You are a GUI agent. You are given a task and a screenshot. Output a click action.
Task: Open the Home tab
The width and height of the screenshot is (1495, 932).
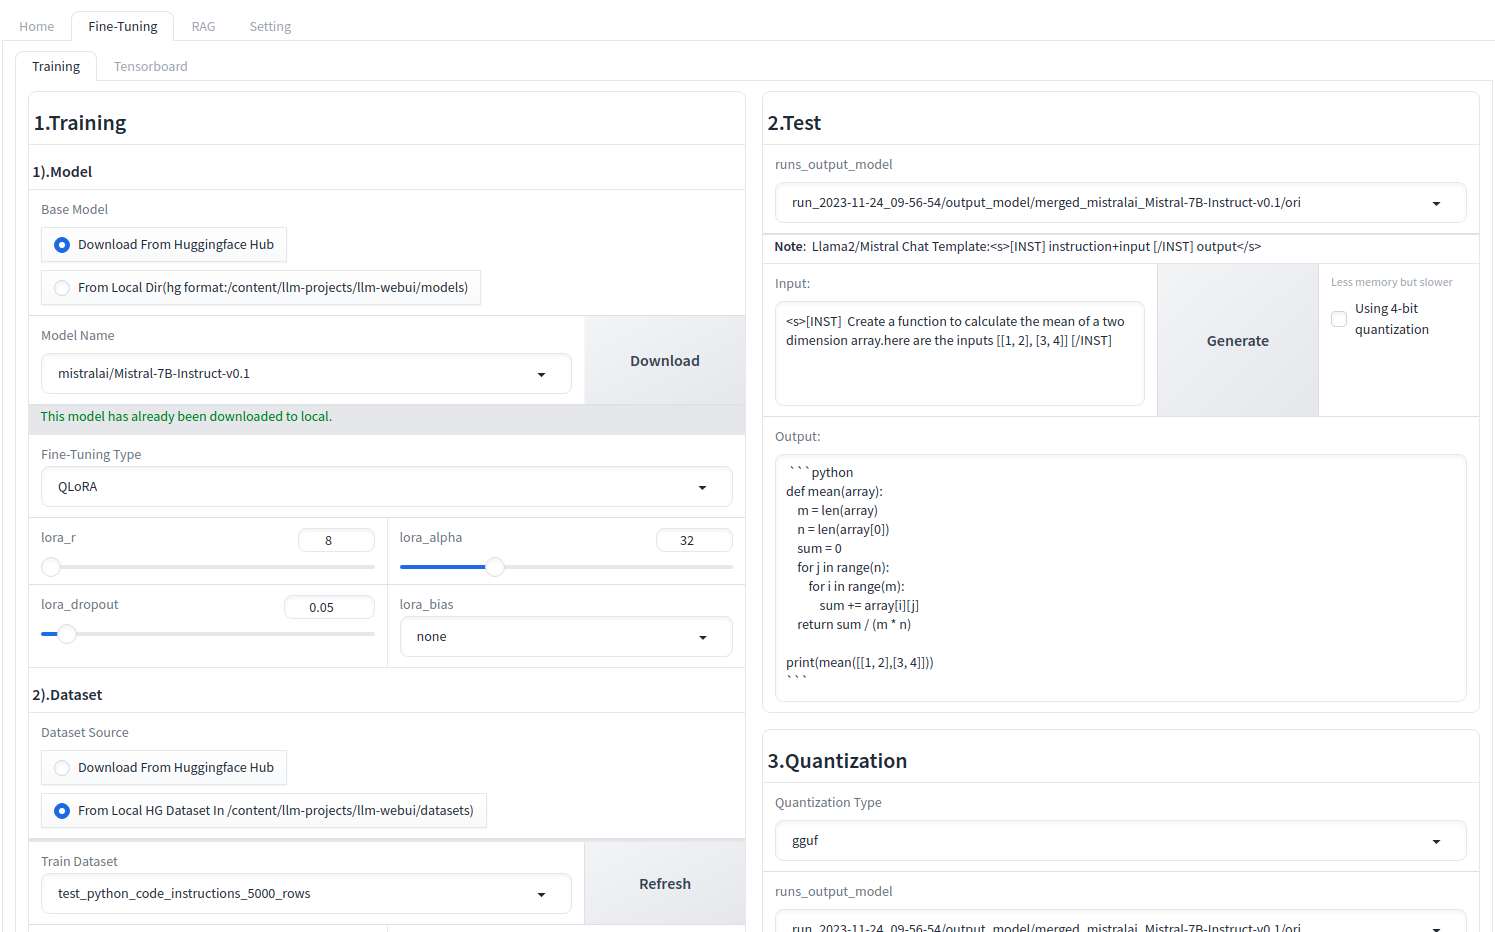pyautogui.click(x=37, y=27)
